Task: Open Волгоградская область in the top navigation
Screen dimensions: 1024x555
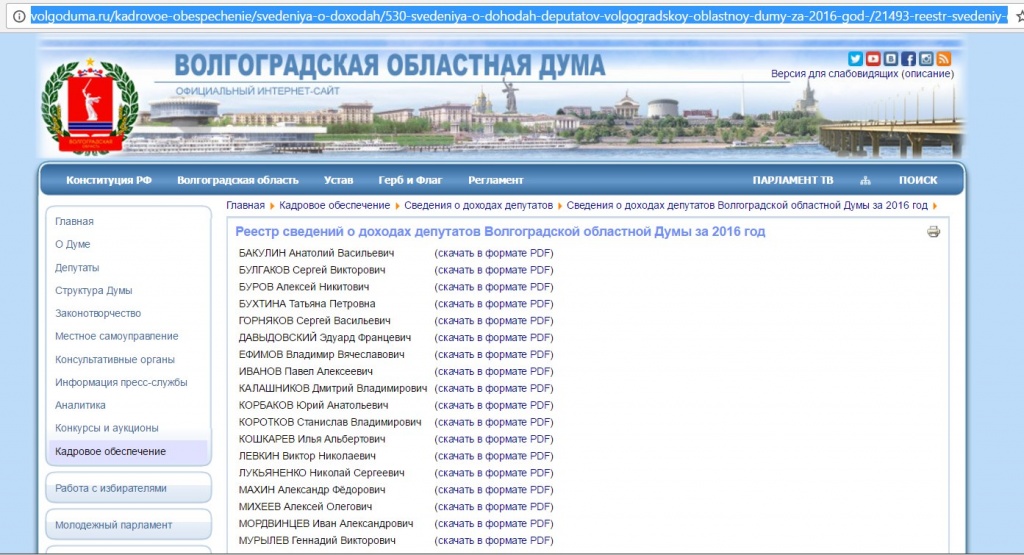Action: [x=238, y=180]
